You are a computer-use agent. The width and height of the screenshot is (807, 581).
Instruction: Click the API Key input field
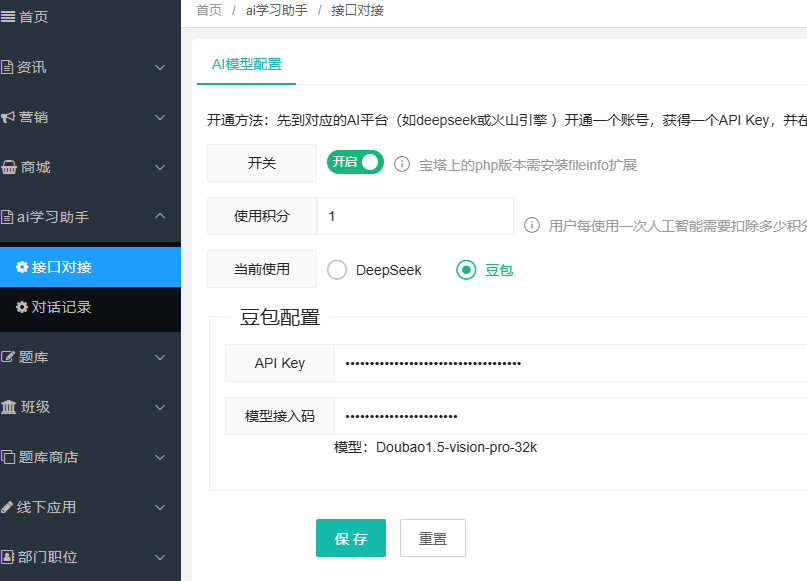point(570,363)
